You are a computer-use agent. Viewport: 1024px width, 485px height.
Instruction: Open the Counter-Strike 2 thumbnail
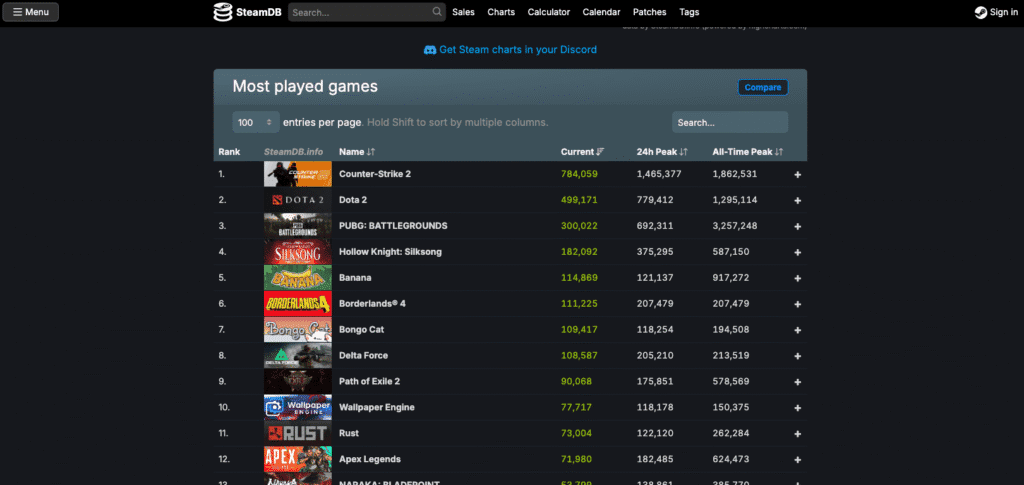298,174
